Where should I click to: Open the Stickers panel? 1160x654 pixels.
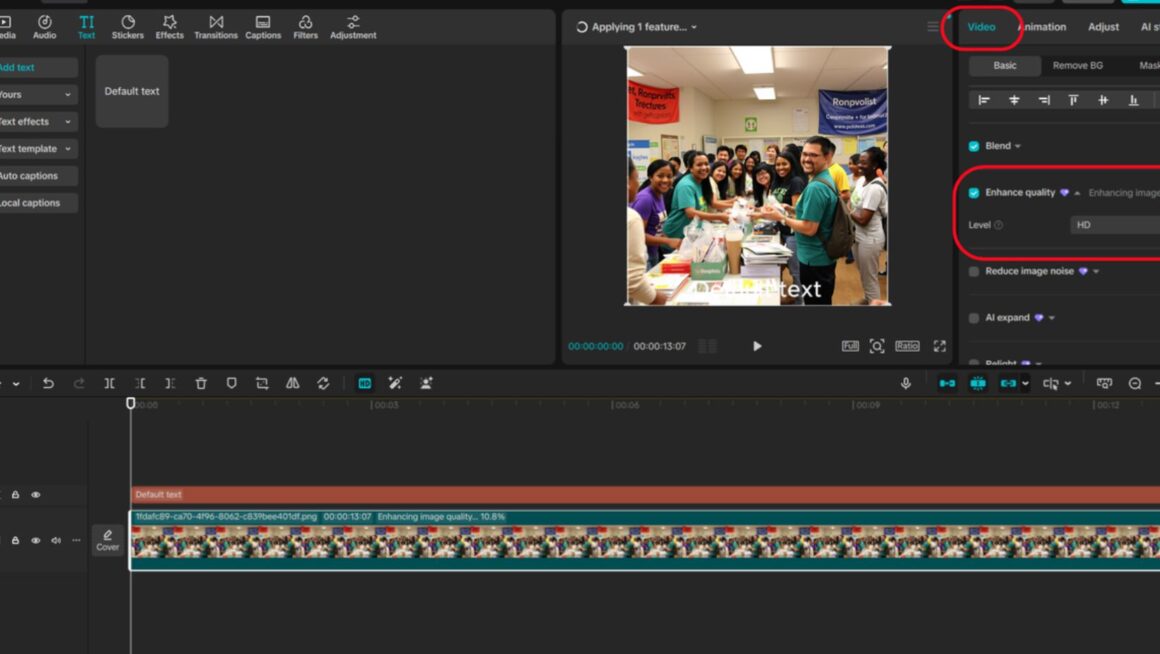click(127, 27)
